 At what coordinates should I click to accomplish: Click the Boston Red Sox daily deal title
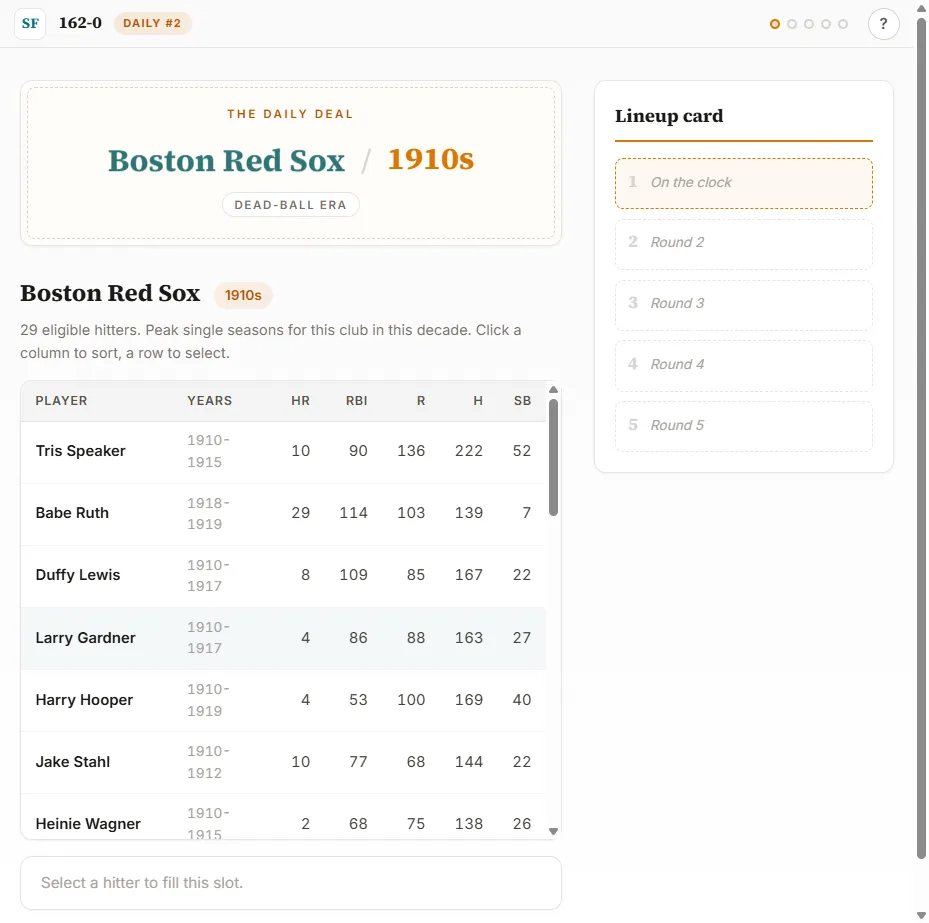click(226, 161)
